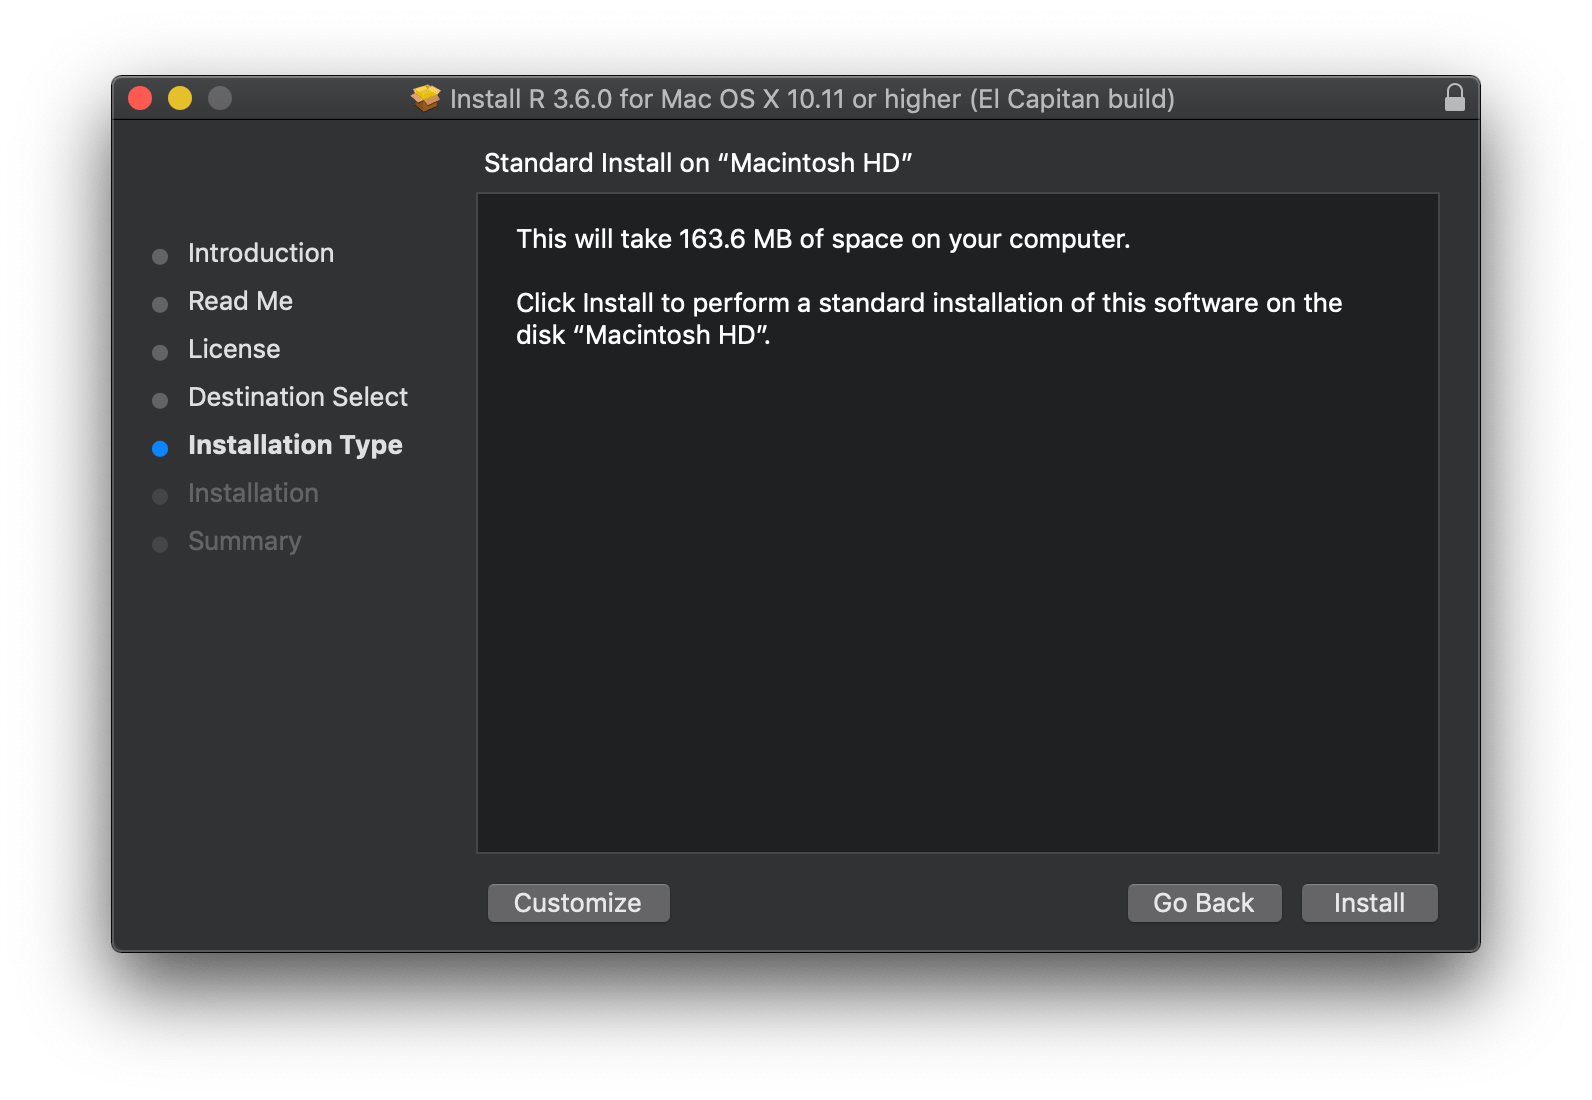Click the Standard Install heading text
This screenshot has height=1100, width=1592.
pyautogui.click(x=699, y=162)
